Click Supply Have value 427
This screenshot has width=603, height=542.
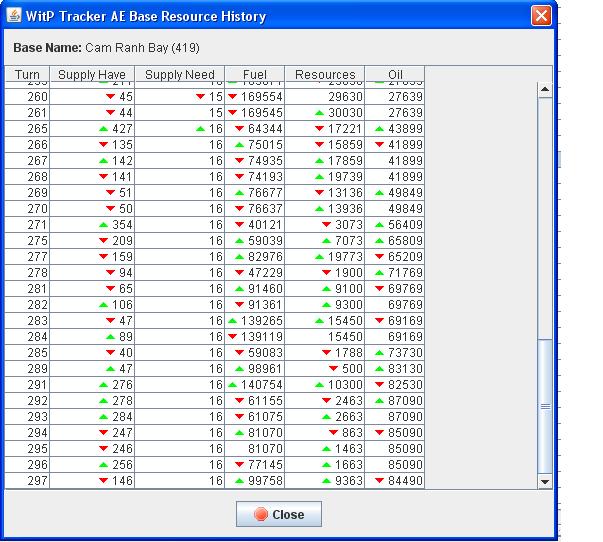tap(122, 128)
